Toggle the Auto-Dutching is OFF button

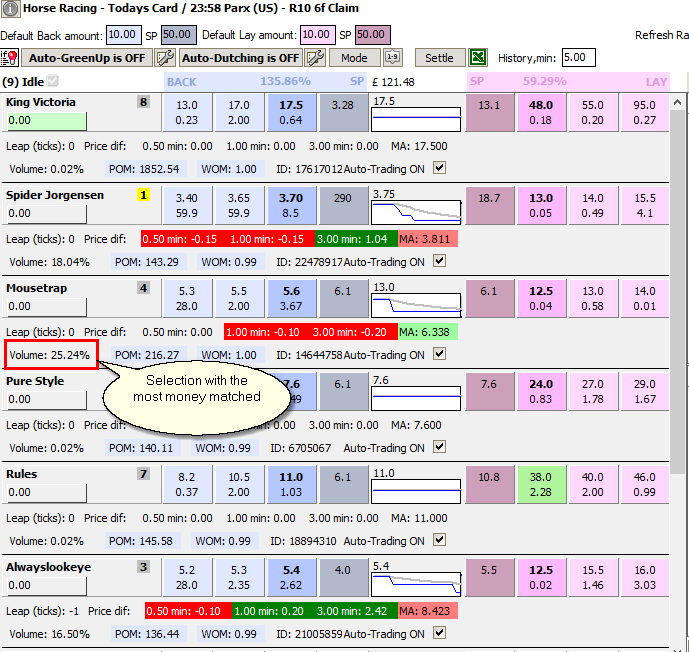pos(240,58)
